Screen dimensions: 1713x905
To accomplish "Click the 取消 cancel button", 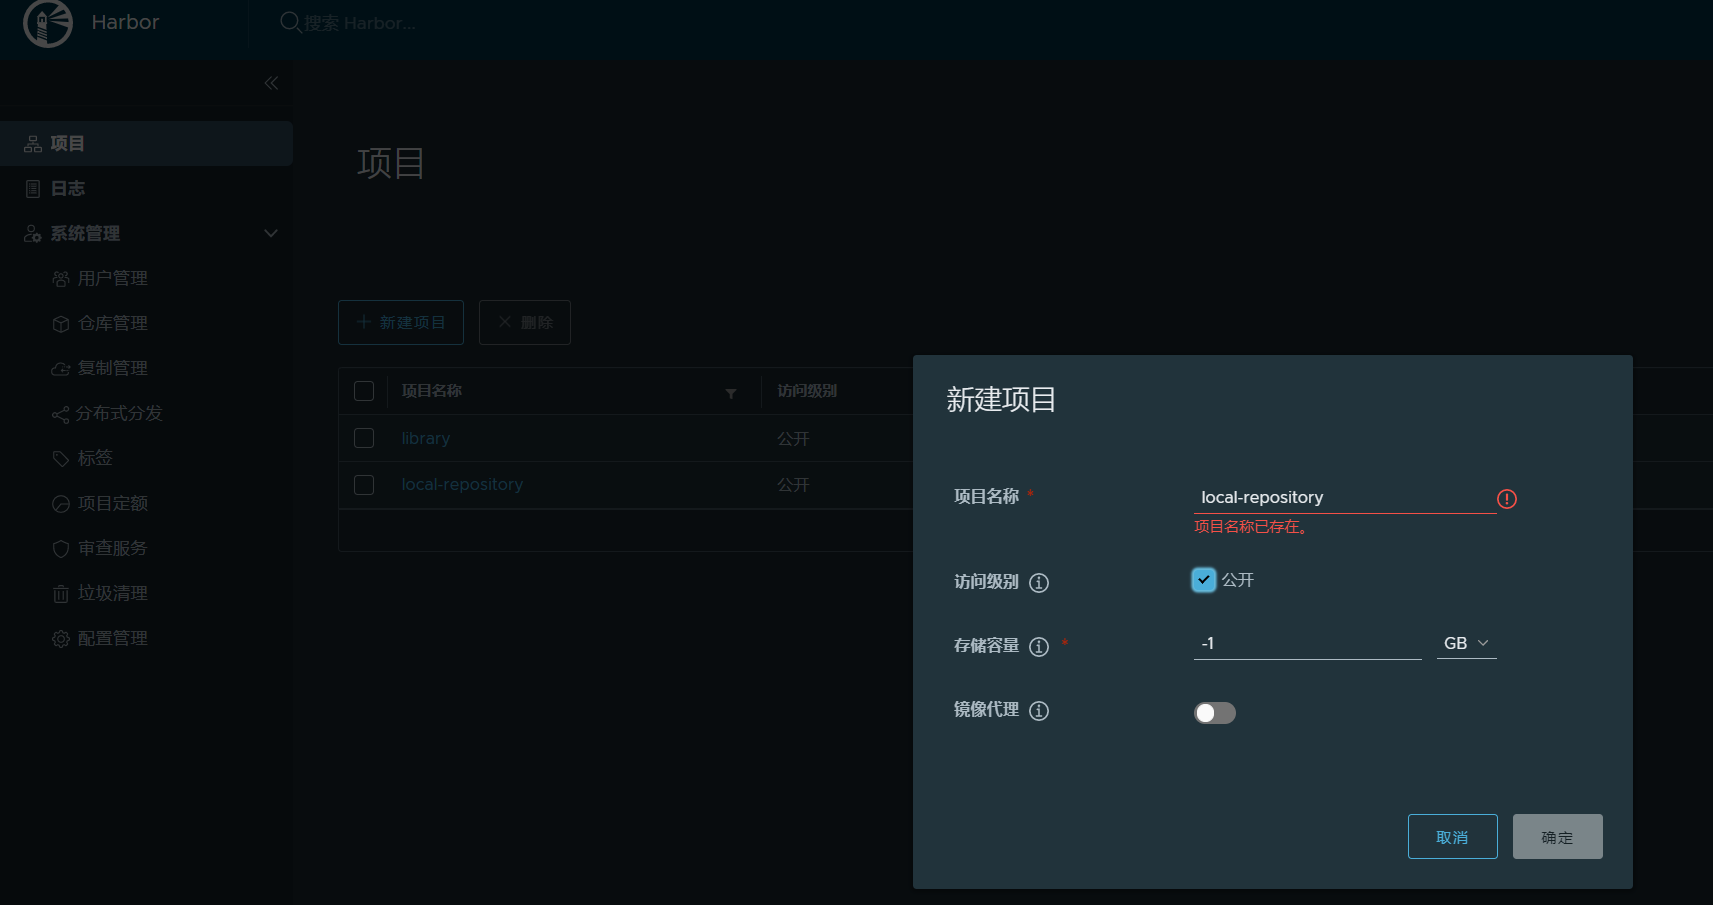I will [x=1452, y=836].
